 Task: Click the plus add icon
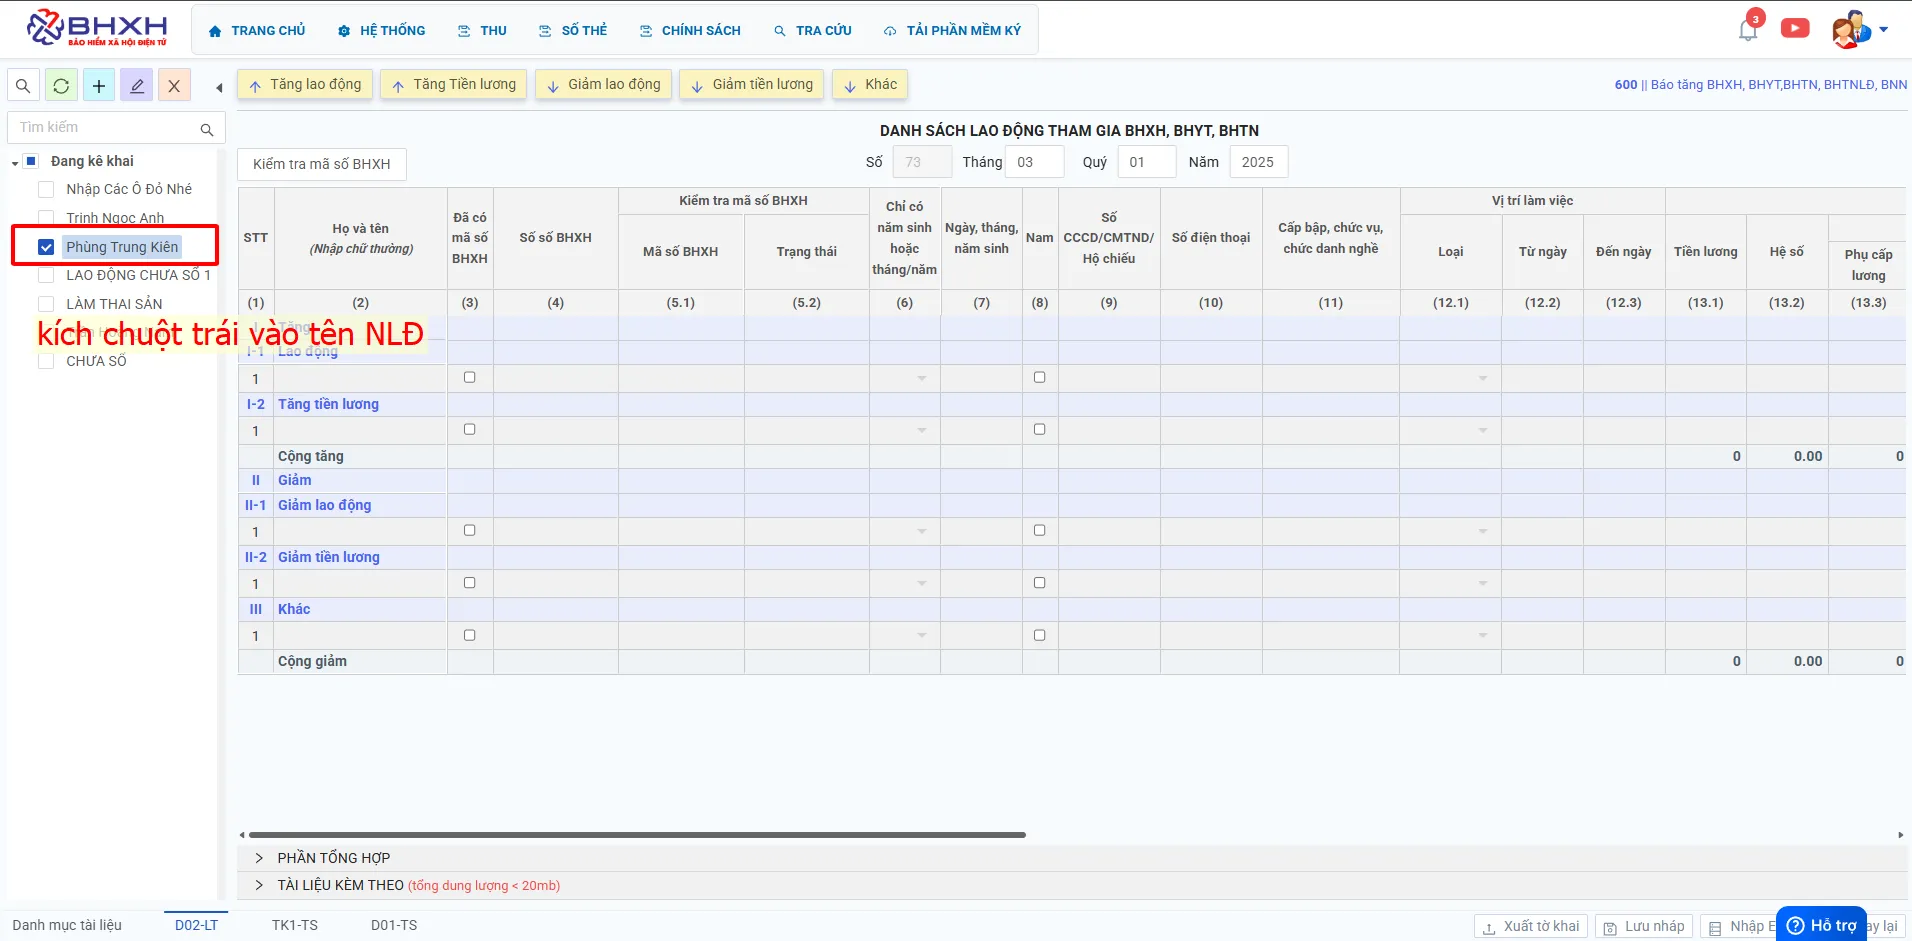coord(99,86)
